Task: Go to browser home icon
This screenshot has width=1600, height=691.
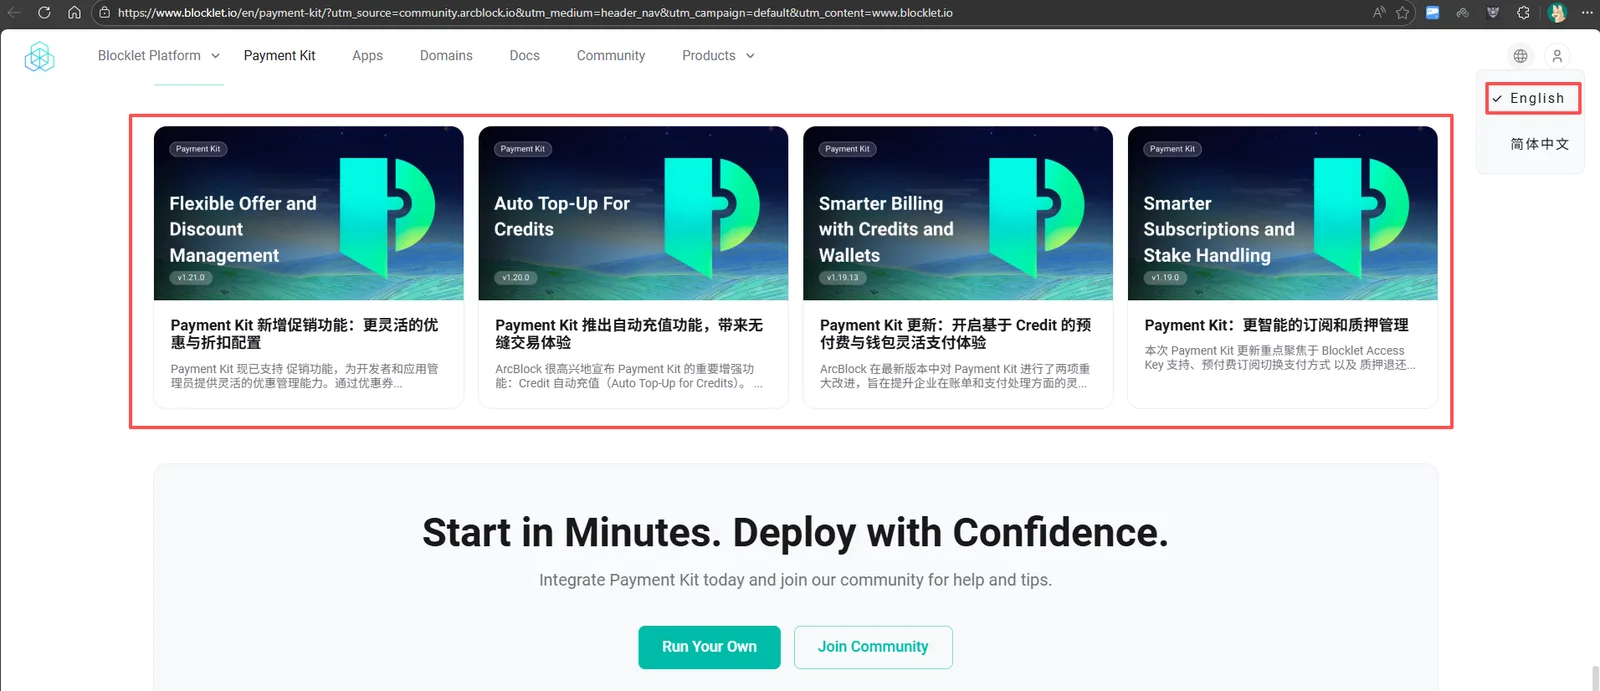Action: (x=74, y=13)
